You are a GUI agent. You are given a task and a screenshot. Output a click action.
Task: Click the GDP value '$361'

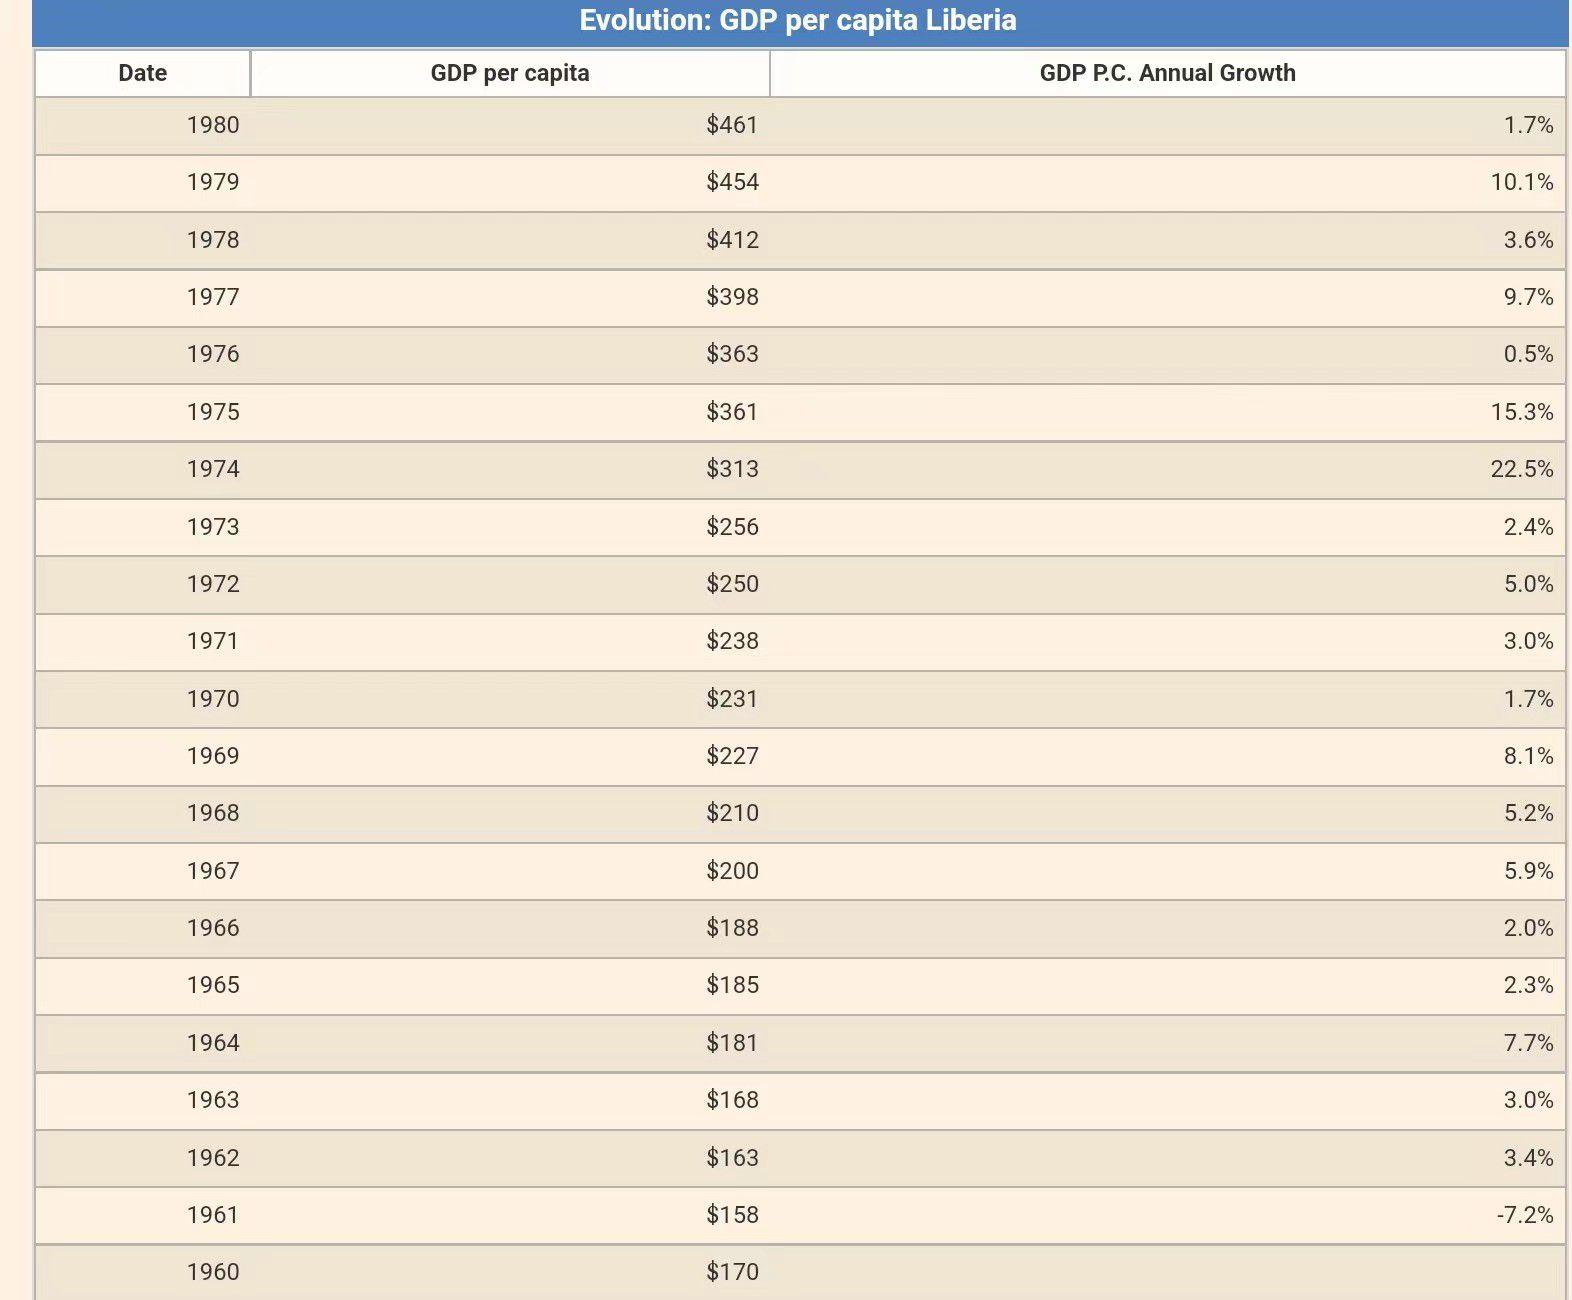(732, 412)
